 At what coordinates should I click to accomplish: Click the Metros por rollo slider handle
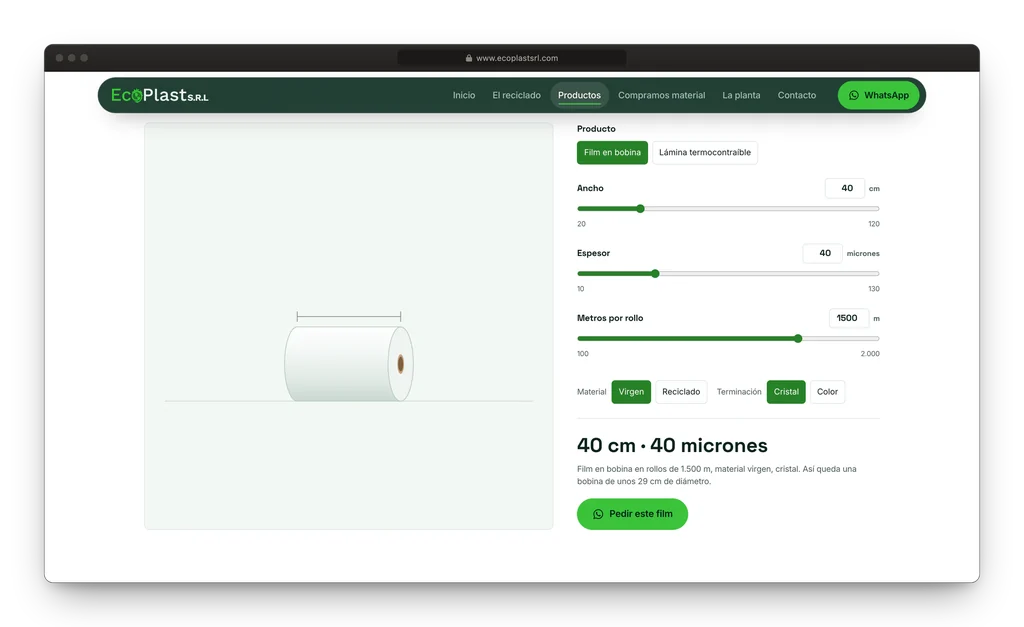click(798, 339)
